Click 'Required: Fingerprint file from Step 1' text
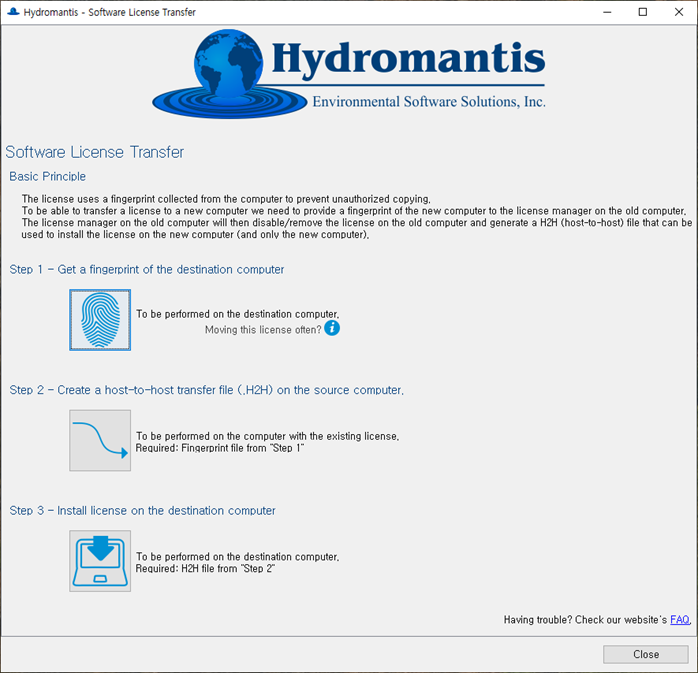 220,448
